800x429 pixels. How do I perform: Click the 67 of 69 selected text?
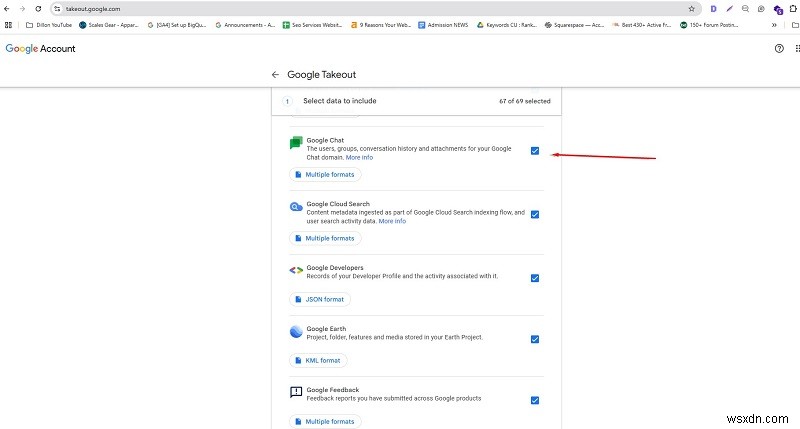pyautogui.click(x=524, y=101)
